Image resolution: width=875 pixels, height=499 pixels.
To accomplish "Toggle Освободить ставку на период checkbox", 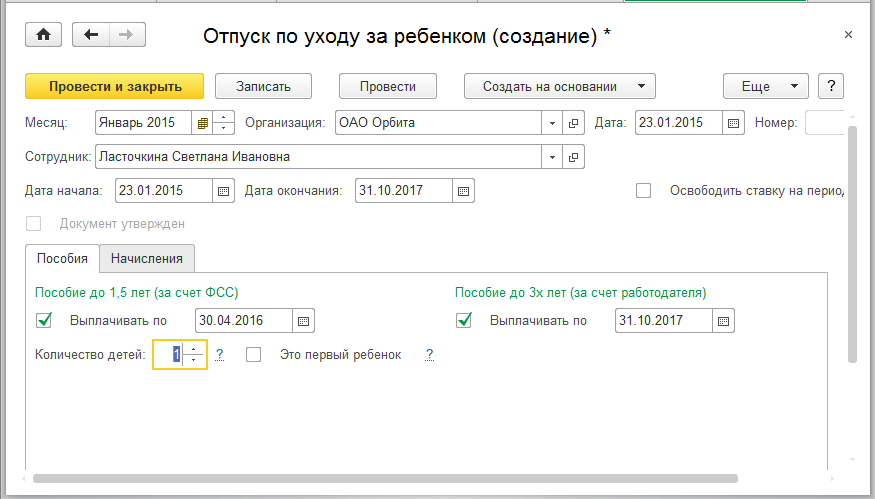I will coord(643,190).
